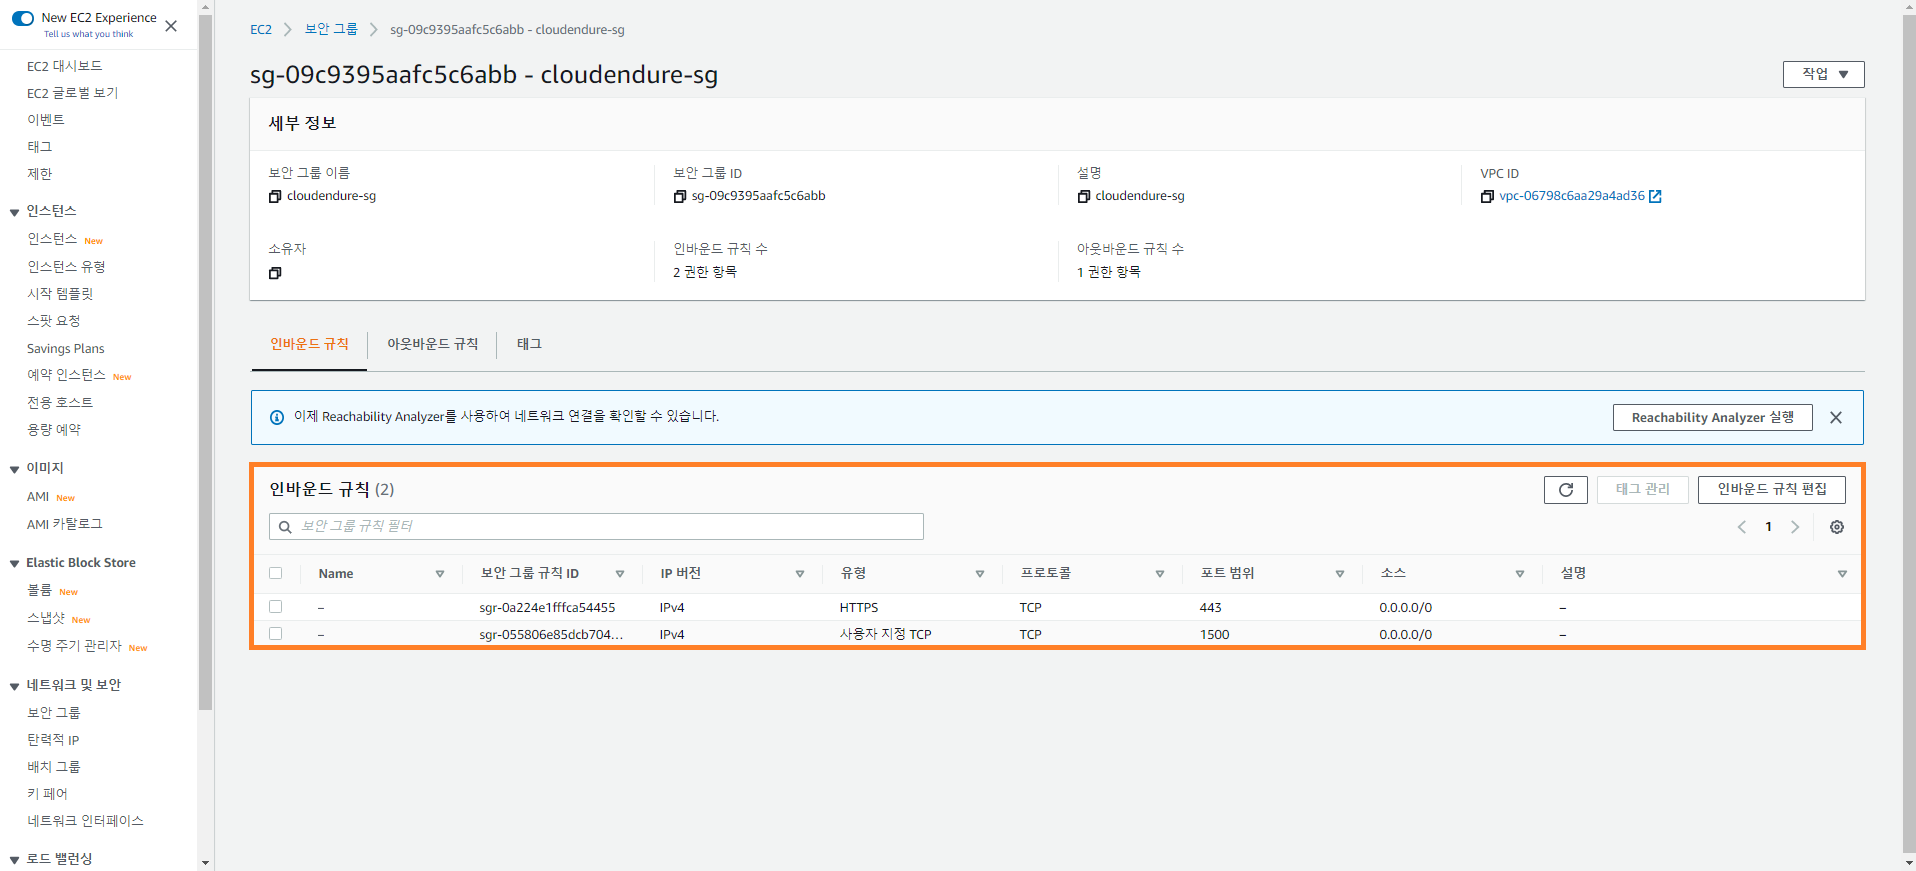This screenshot has width=1916, height=871.
Task: Collapse the 이미지 sidebar section
Action: pyautogui.click(x=14, y=469)
